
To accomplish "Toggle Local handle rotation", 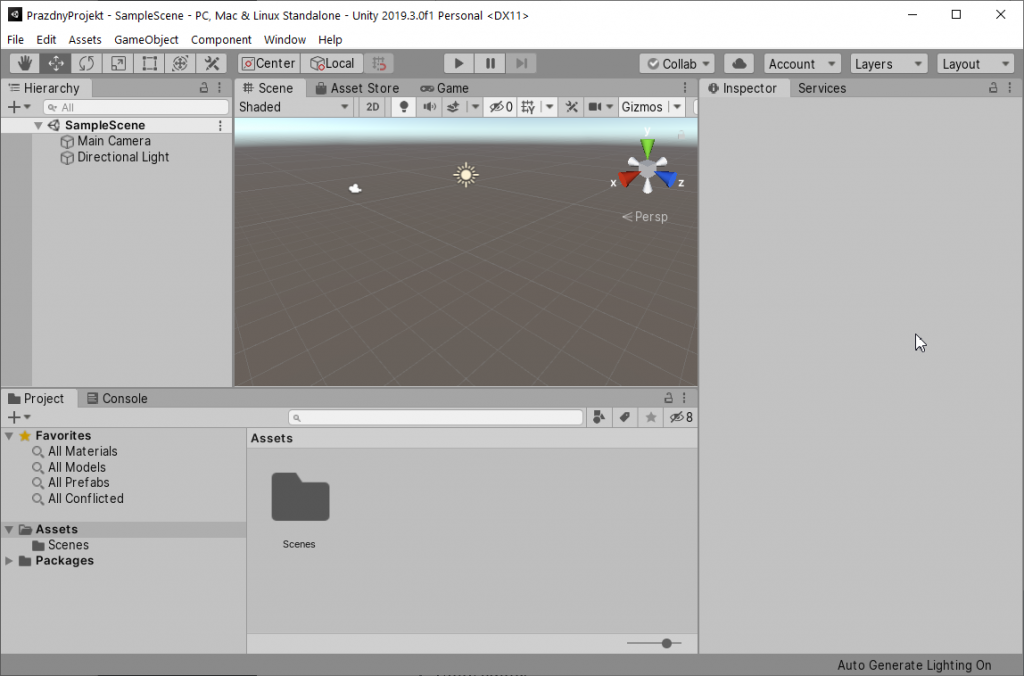I will coord(332,63).
